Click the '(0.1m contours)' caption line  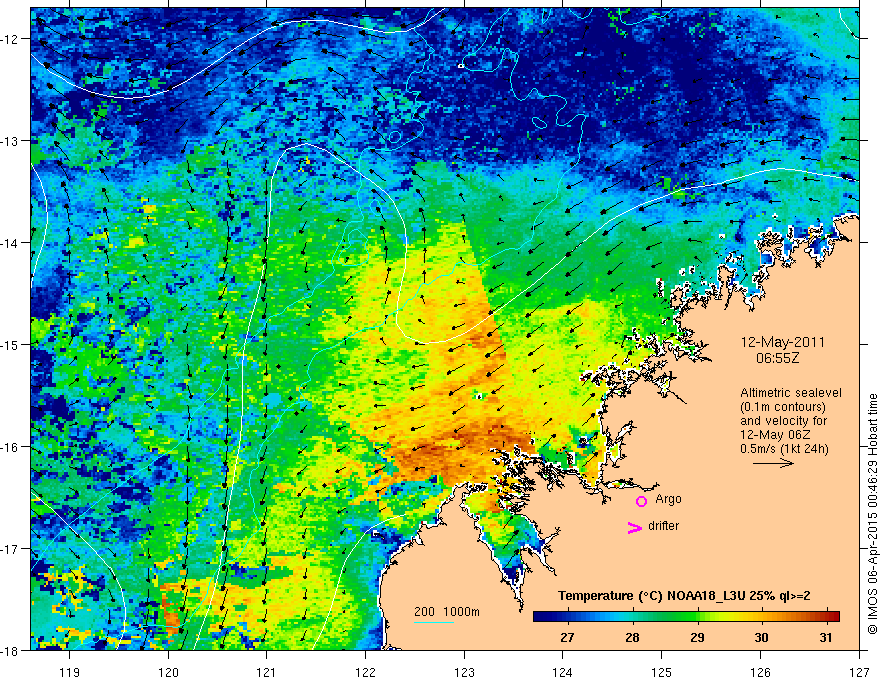click(x=783, y=407)
